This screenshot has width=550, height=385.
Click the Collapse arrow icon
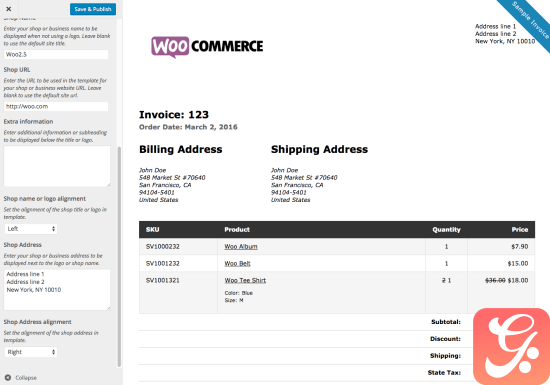coord(8,378)
